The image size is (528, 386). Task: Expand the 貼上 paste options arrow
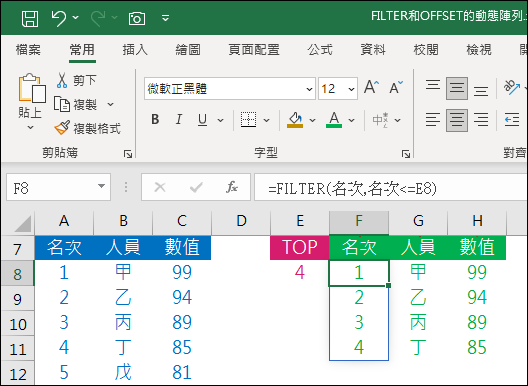30,128
